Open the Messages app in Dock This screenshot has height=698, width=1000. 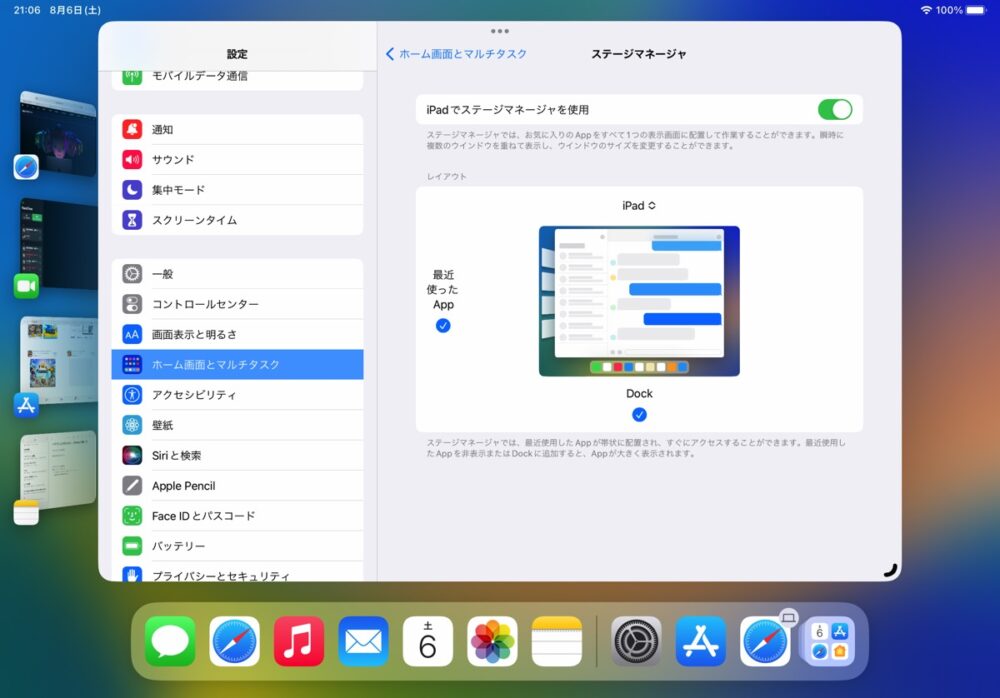(x=170, y=641)
